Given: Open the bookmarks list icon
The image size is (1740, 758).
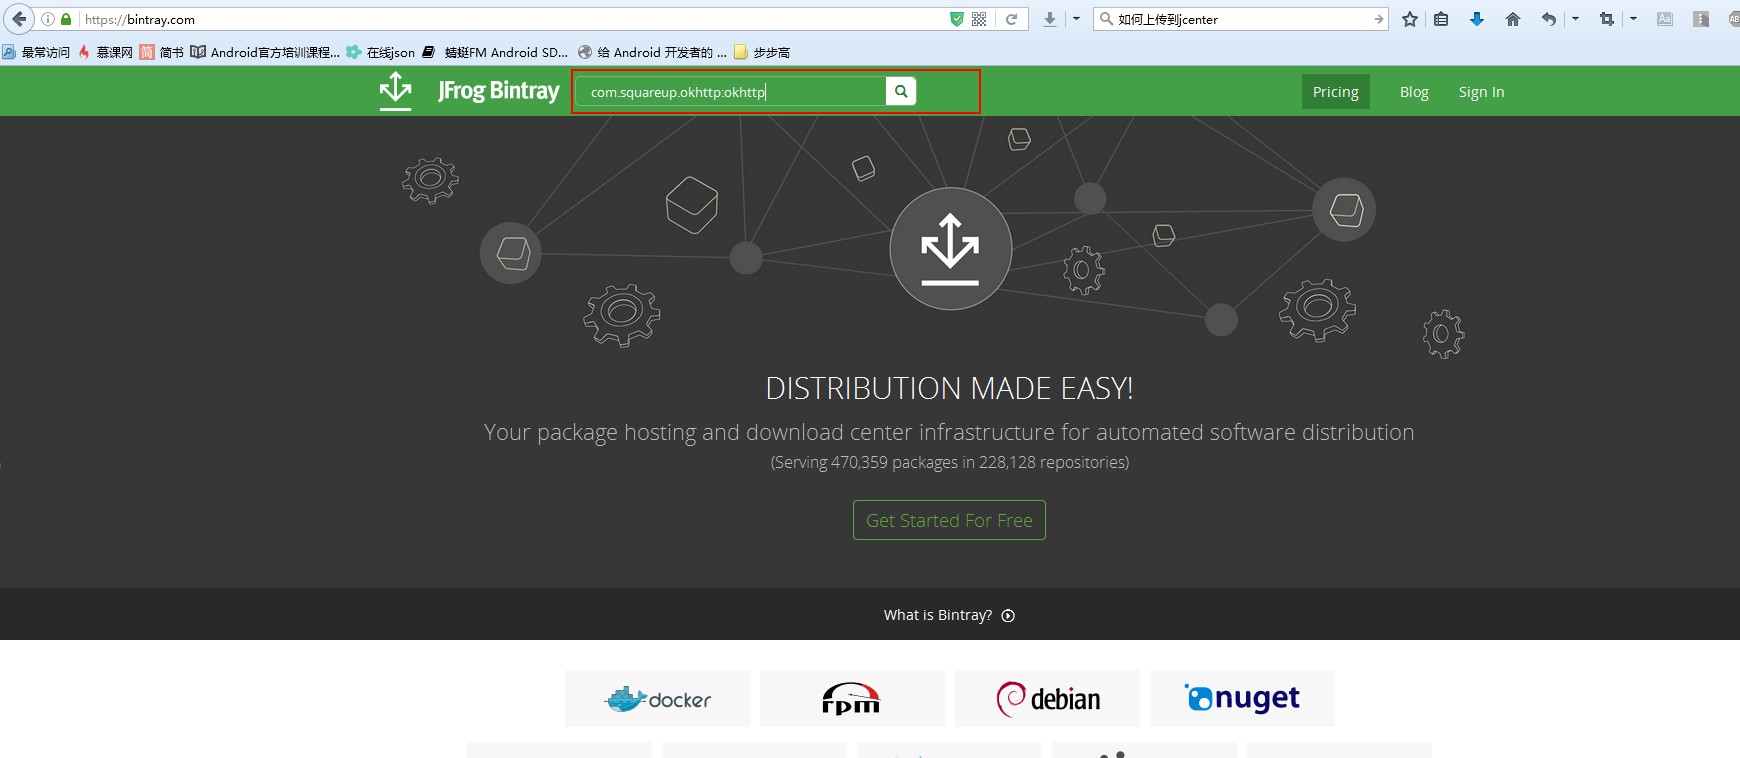Looking at the screenshot, I should tap(1441, 19).
